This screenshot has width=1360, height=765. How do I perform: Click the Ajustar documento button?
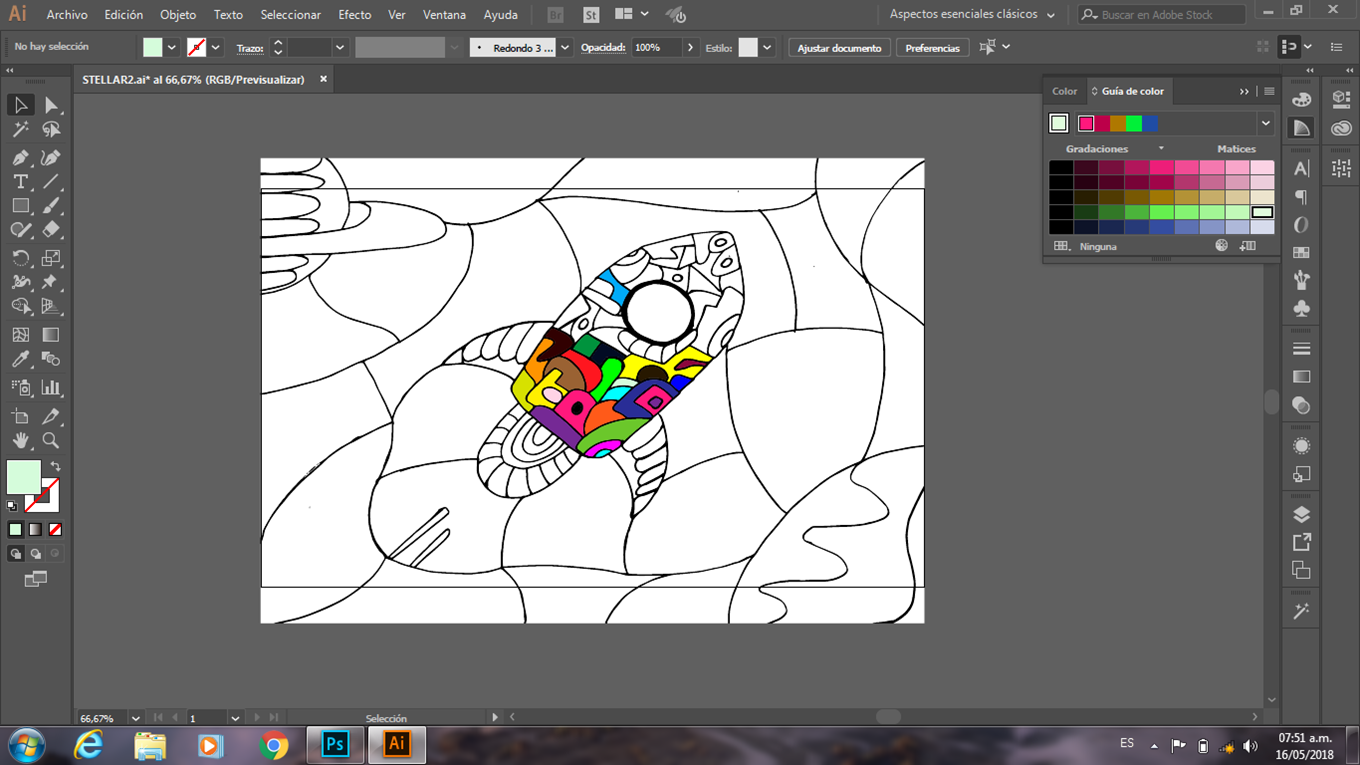coord(839,48)
